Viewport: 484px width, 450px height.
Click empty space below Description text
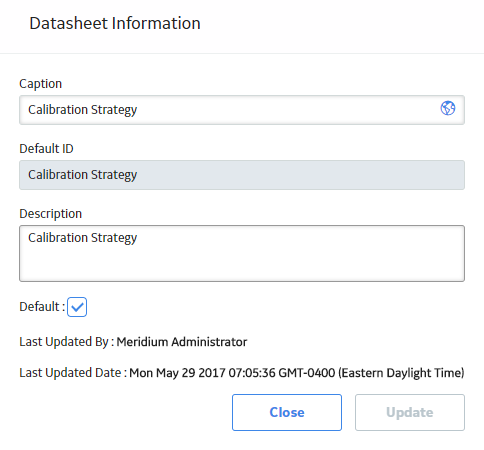(x=242, y=265)
